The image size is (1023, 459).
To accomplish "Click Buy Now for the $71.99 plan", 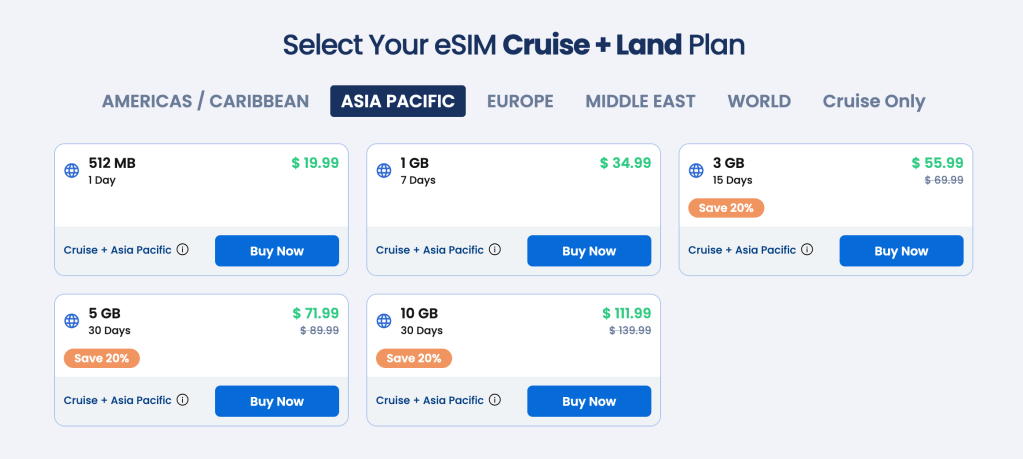I will pyautogui.click(x=277, y=401).
